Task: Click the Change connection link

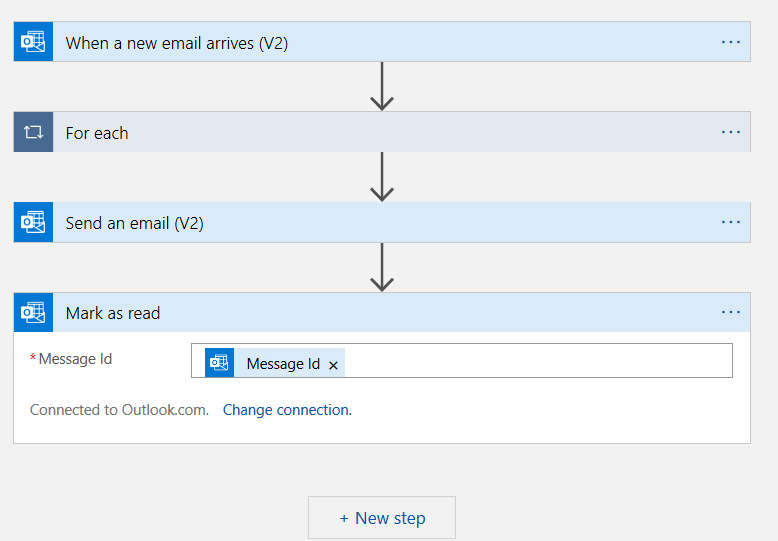Action: click(x=287, y=410)
